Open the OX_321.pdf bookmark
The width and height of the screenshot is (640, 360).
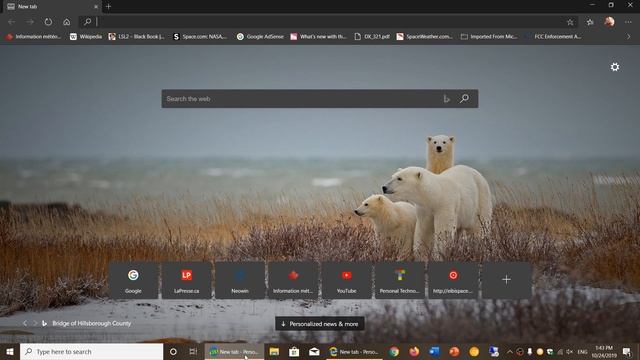[x=372, y=37]
